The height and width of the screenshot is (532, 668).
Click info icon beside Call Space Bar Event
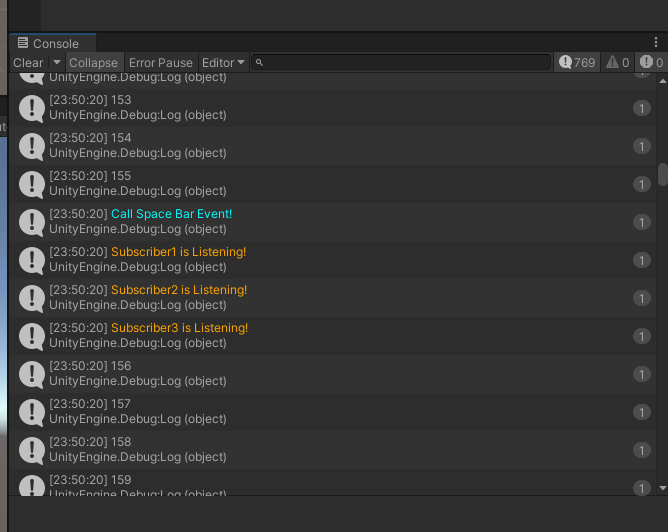pyautogui.click(x=32, y=222)
